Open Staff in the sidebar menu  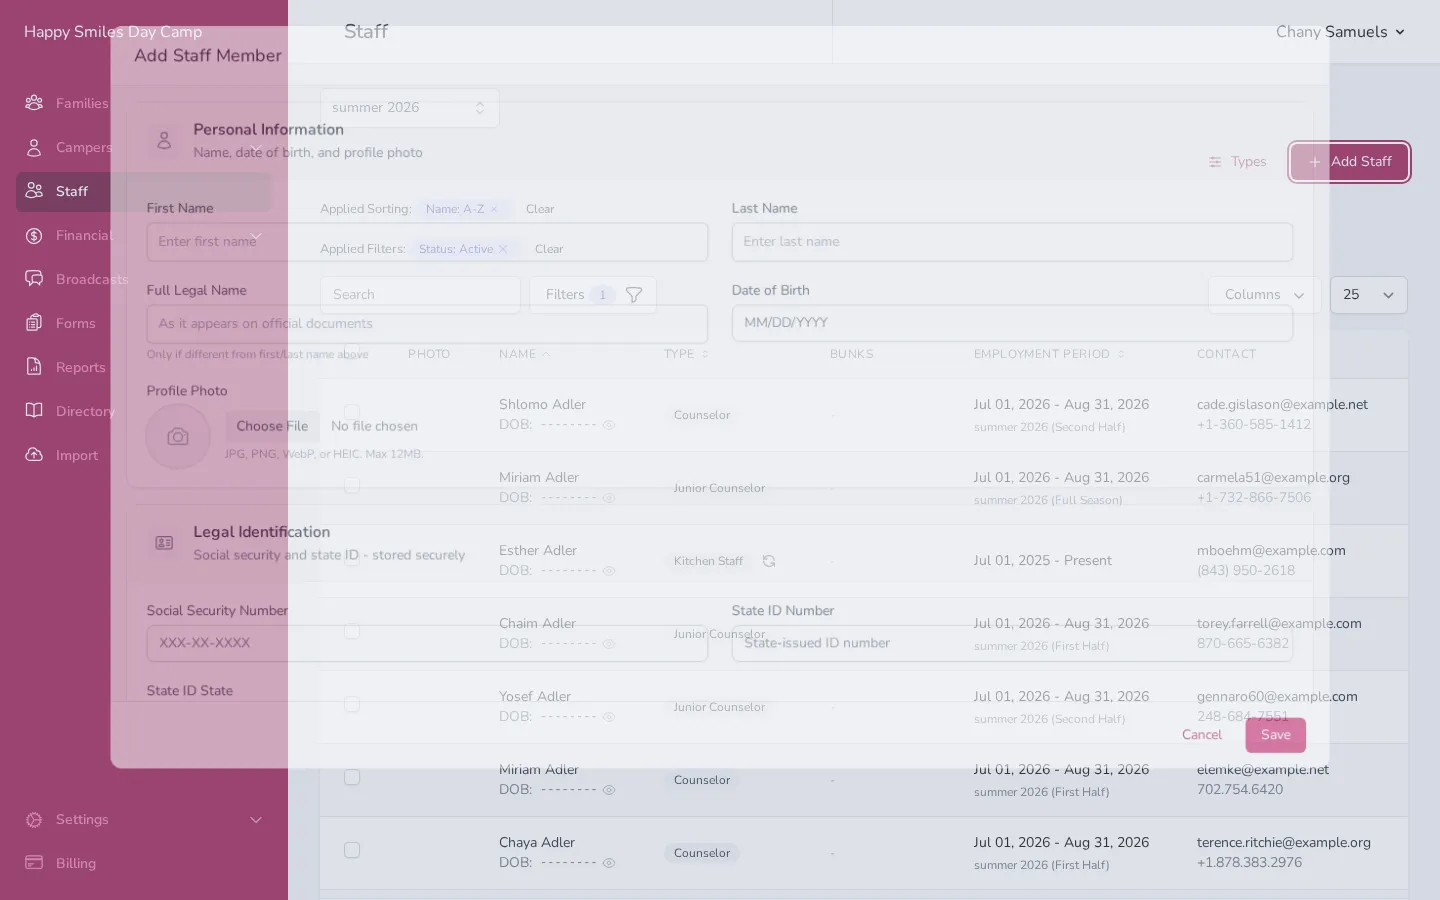click(144, 191)
